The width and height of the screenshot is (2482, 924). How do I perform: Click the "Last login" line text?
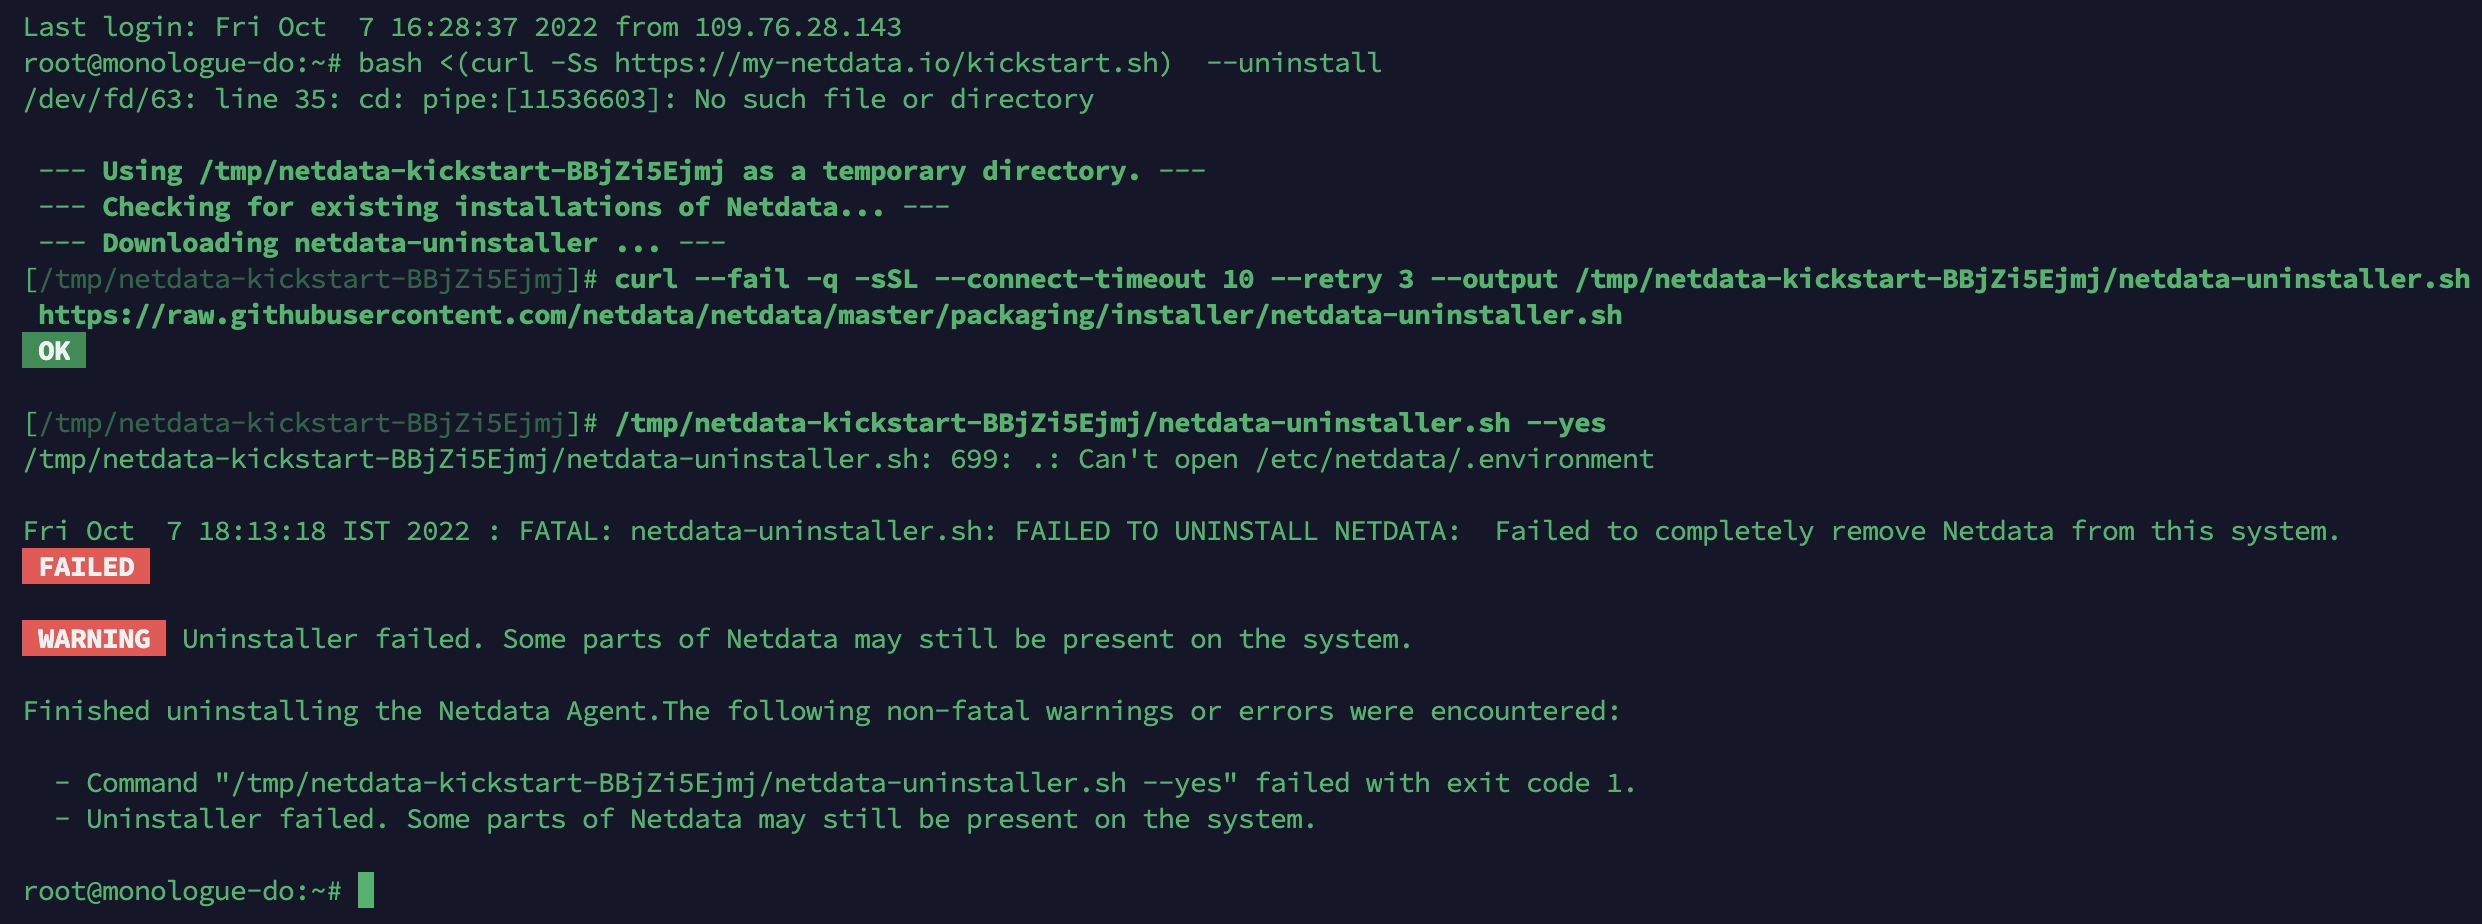461,27
